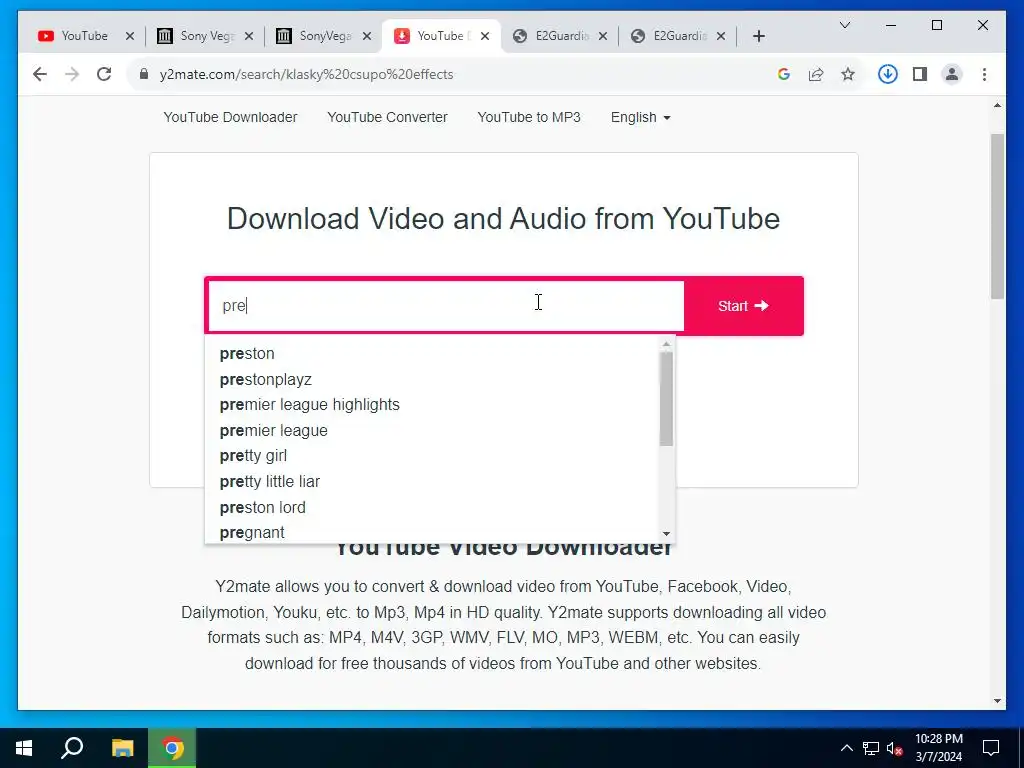Close the second SonyVegas tab
This screenshot has height=768, width=1024.
tap(366, 36)
